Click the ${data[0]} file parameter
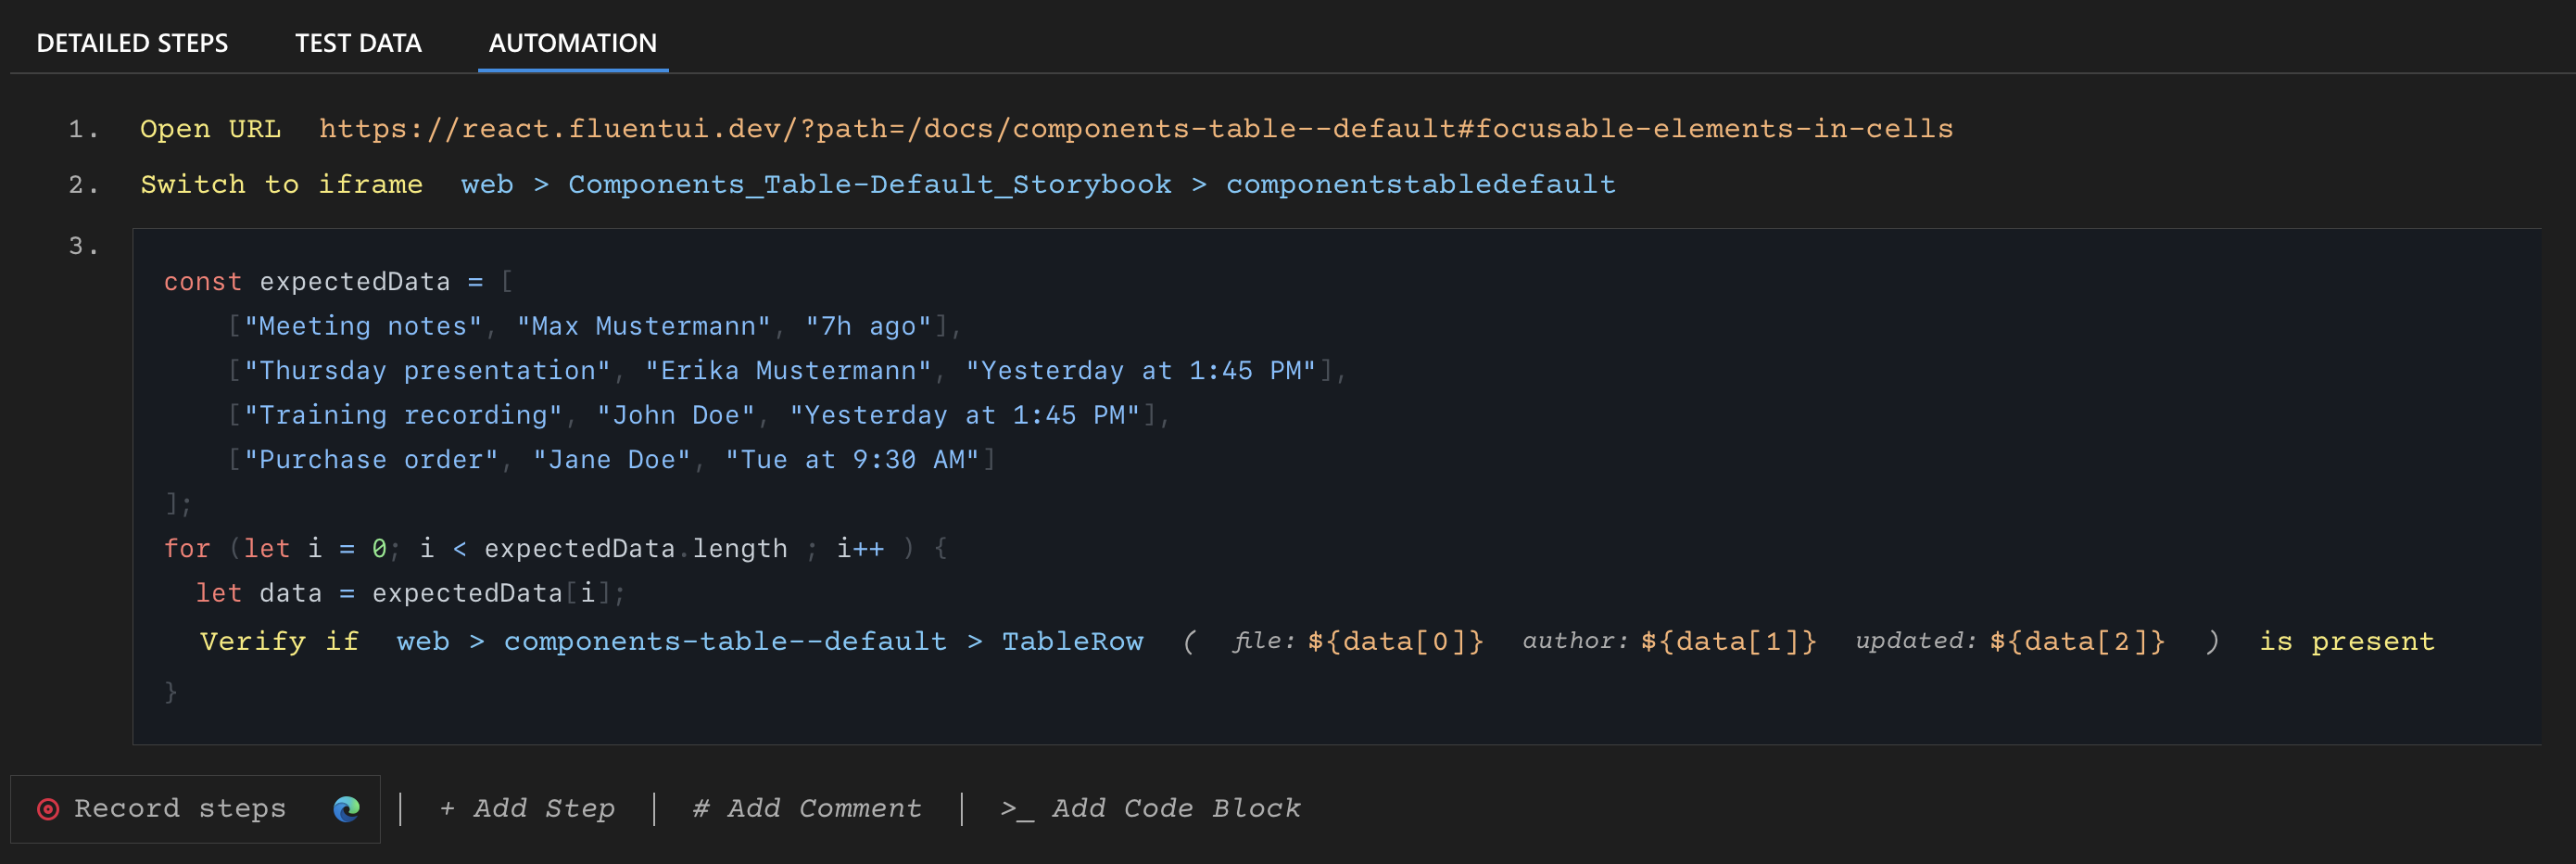Screen dimensions: 2576x864 pos(1395,642)
